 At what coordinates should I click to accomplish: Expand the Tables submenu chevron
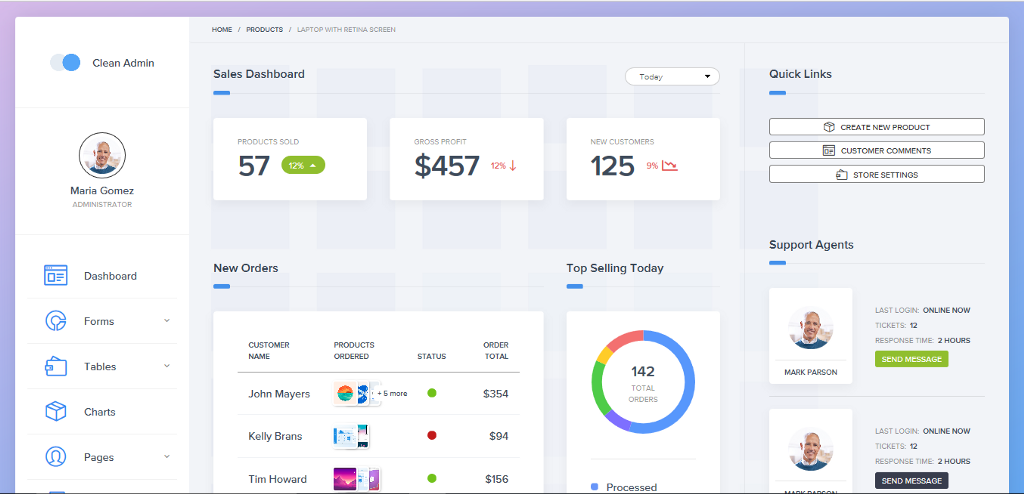click(x=167, y=366)
